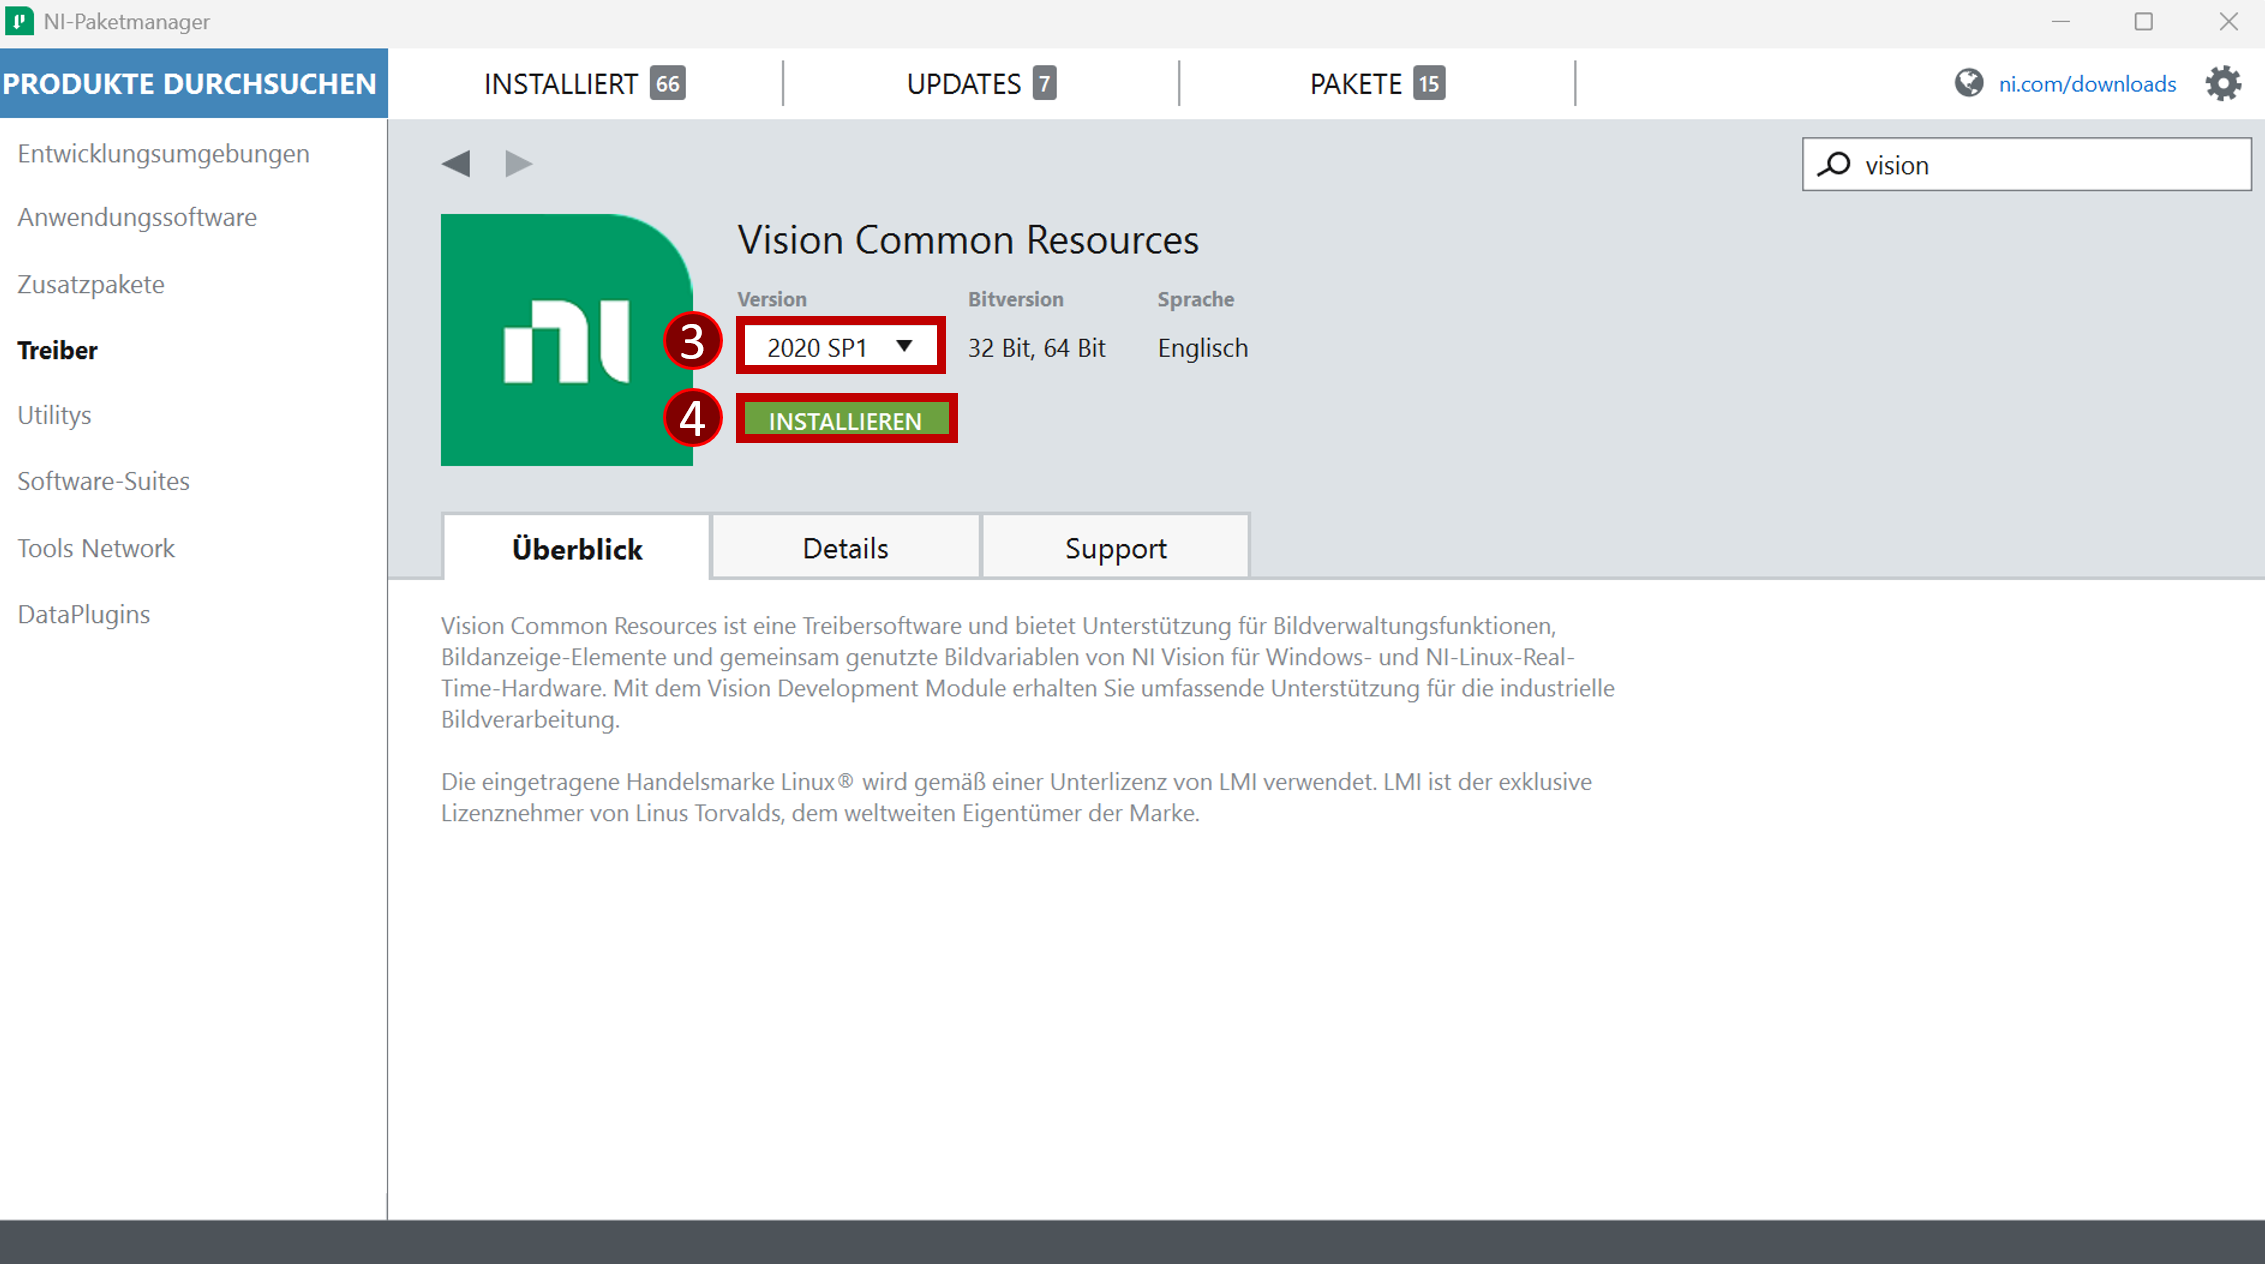Open the settings gear icon

point(2224,83)
